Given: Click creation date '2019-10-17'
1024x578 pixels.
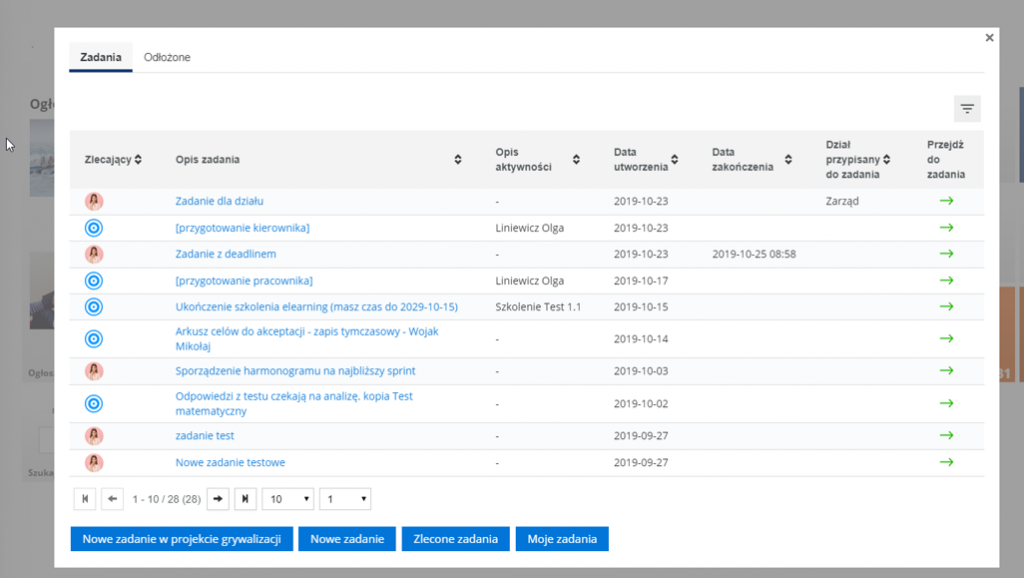Looking at the screenshot, I should [x=641, y=281].
